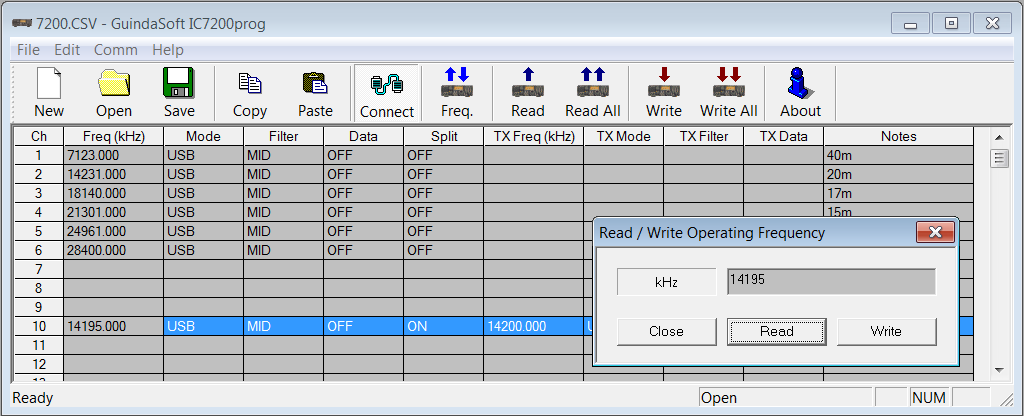Click the 17m note cell
1024x416 pixels.
click(899, 193)
